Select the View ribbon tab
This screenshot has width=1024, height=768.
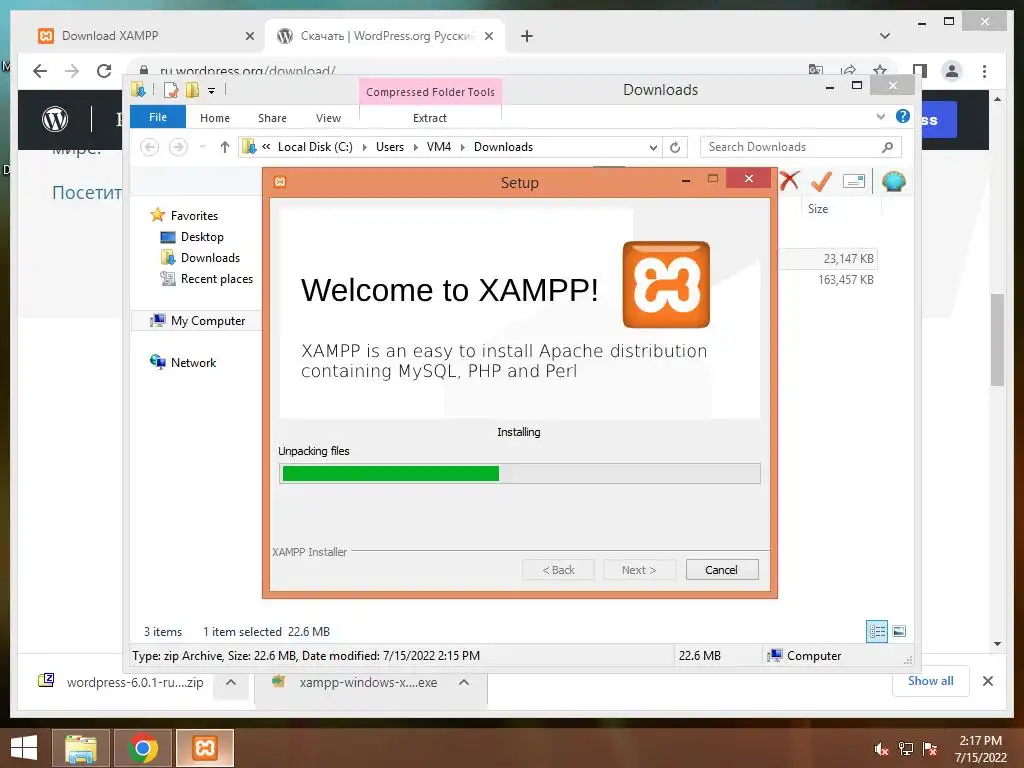coord(328,118)
